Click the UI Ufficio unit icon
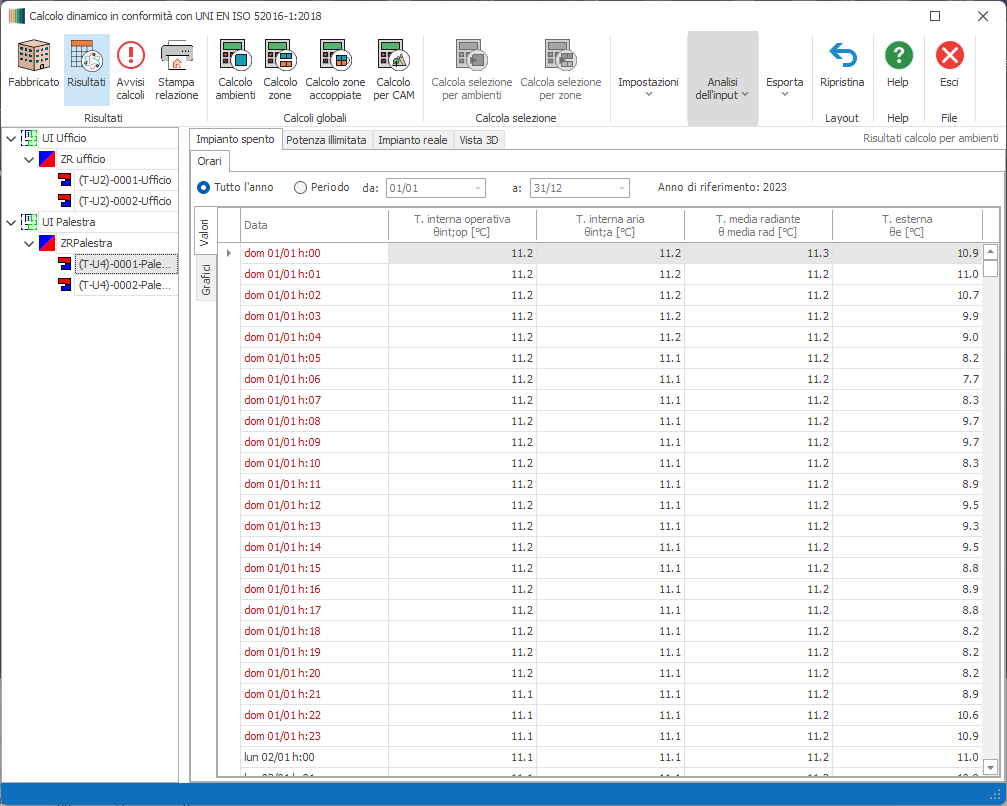The image size is (1007, 806). click(x=29, y=137)
